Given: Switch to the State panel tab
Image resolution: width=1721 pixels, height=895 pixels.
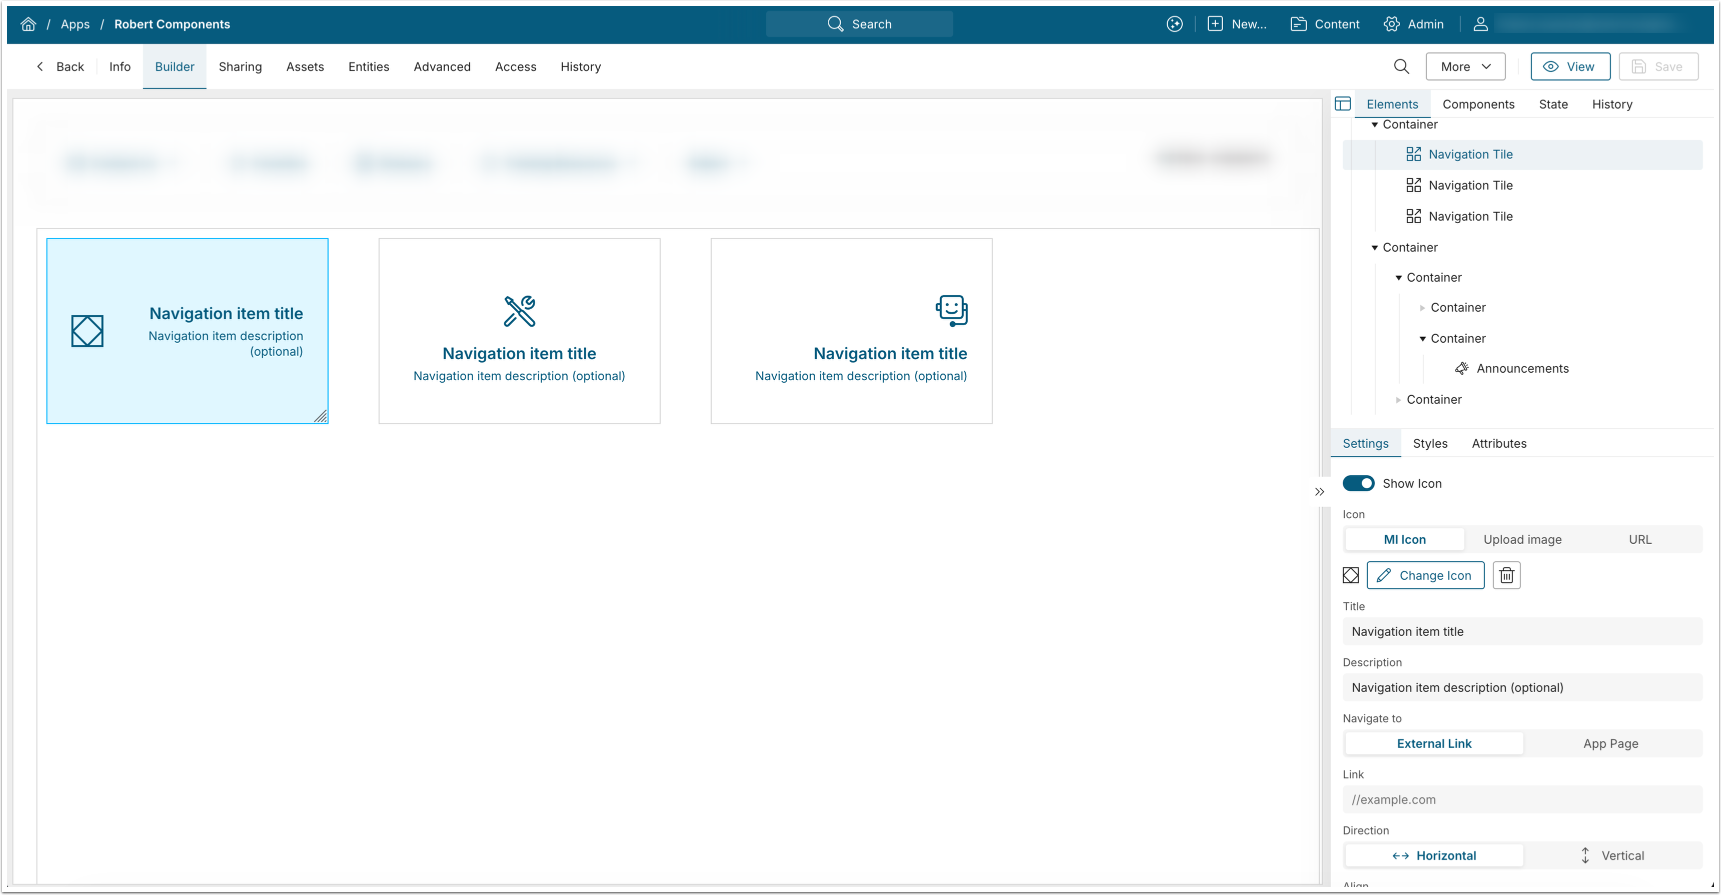Looking at the screenshot, I should click(1553, 104).
